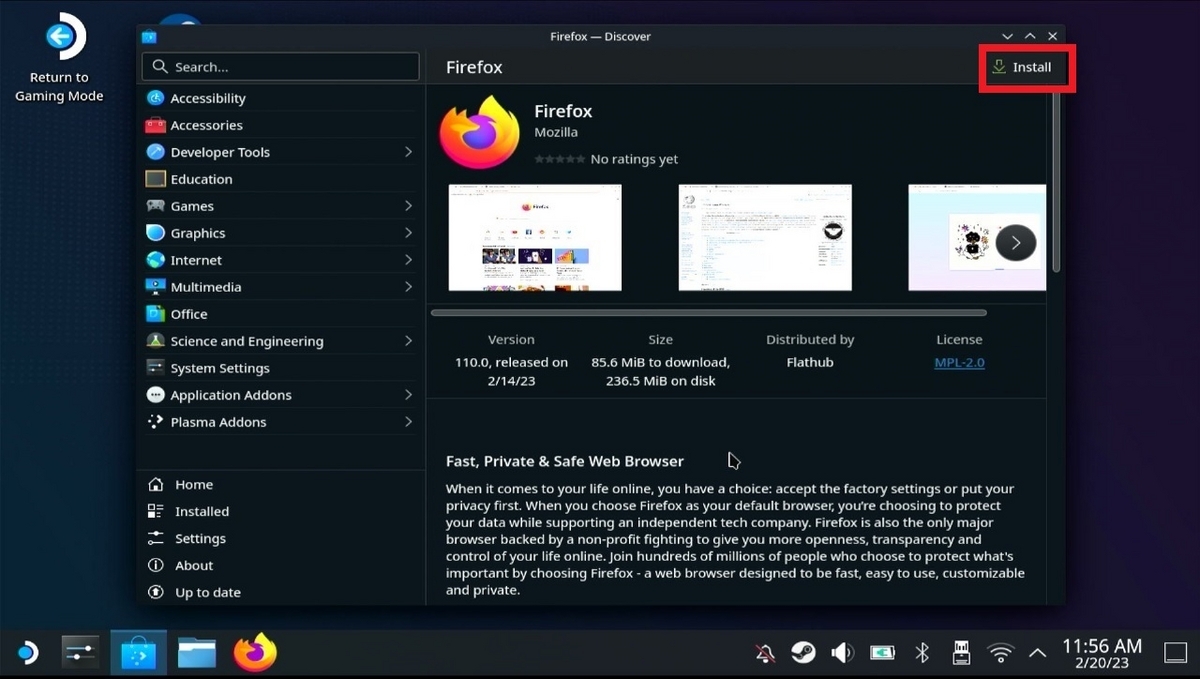Click the Discover window title bar icon
The width and height of the screenshot is (1200, 679).
(150, 36)
